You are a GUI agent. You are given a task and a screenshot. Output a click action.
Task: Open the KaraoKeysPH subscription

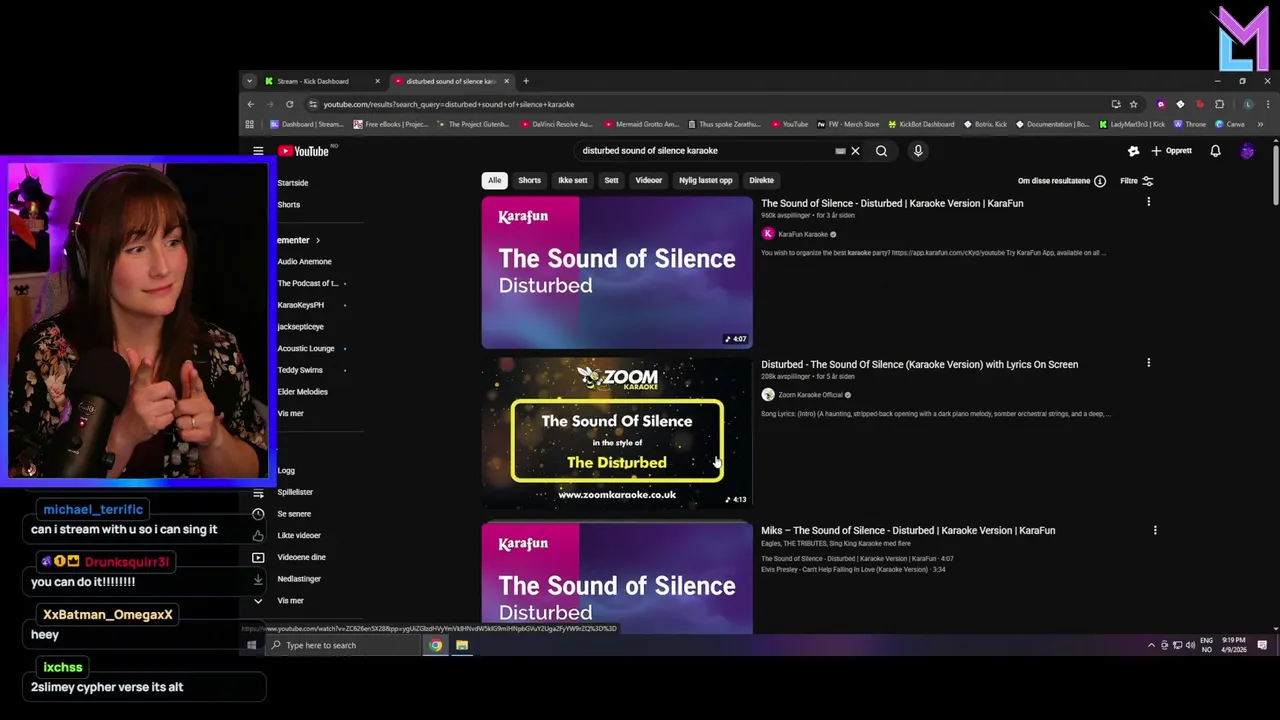pyautogui.click(x=300, y=305)
